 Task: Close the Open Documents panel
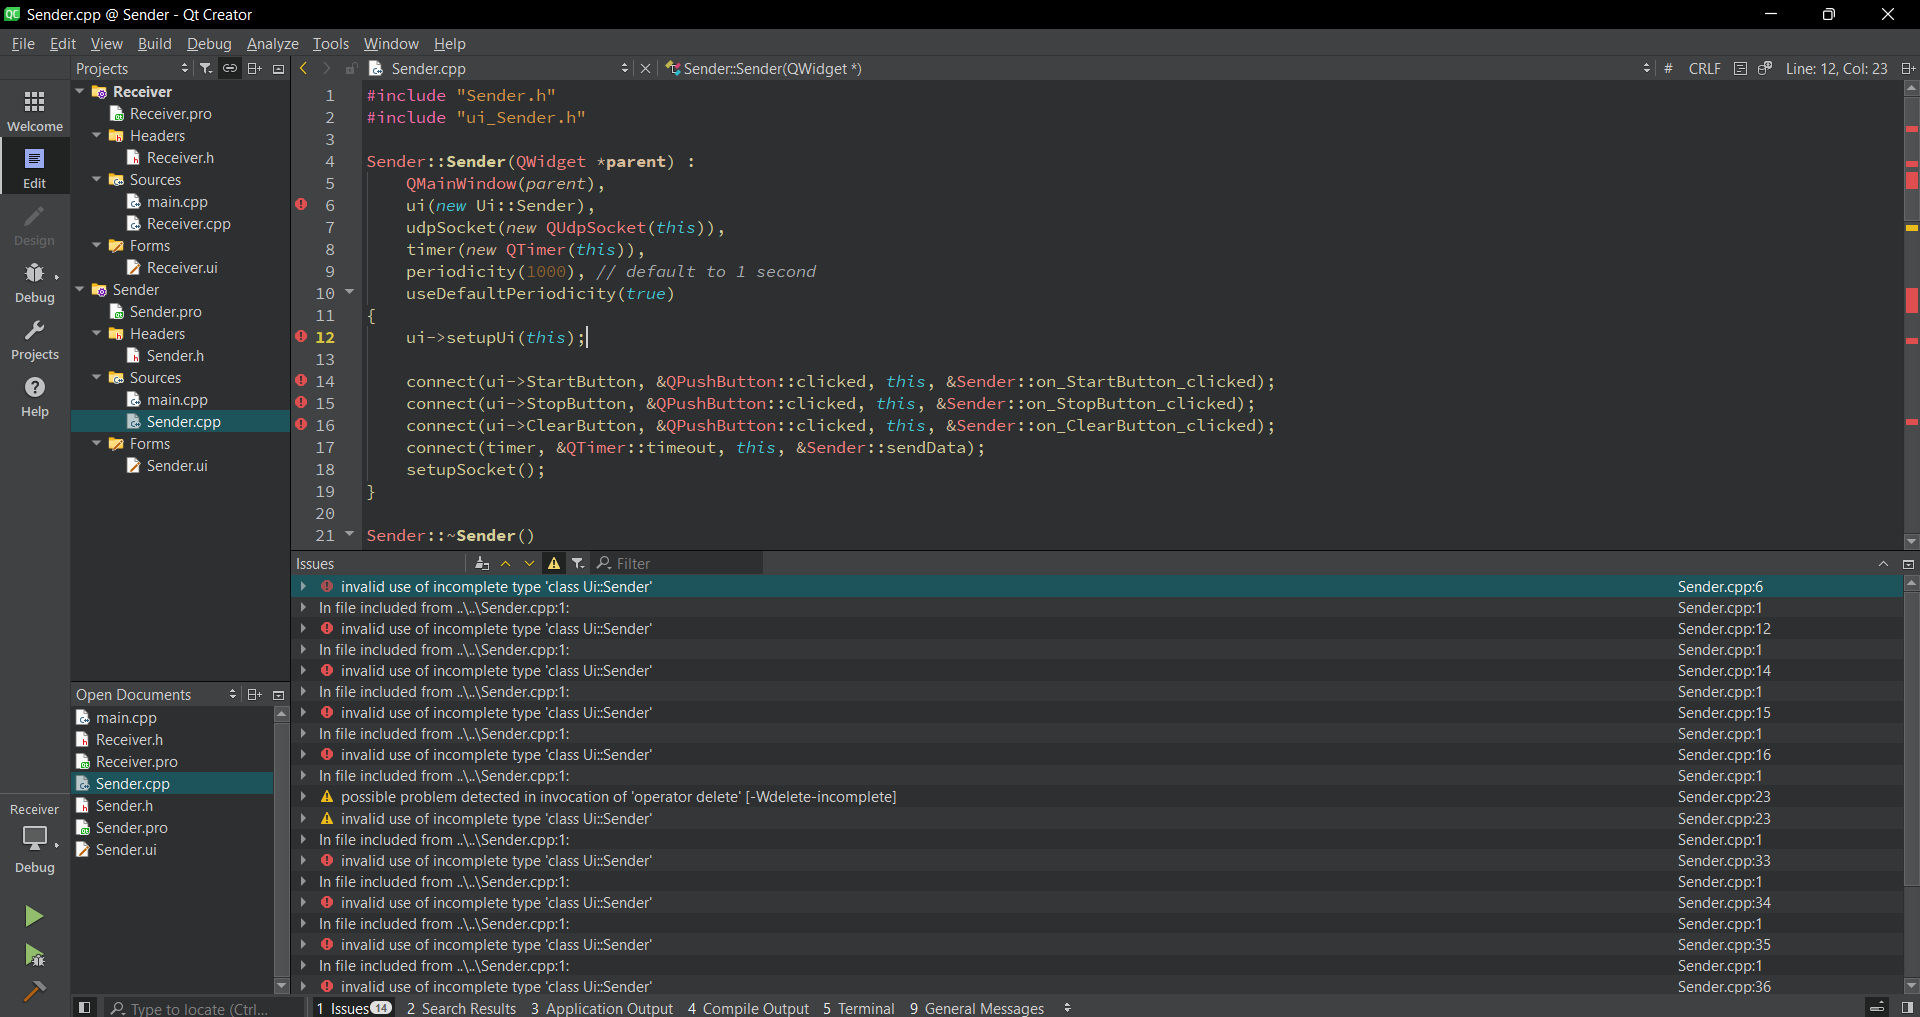(279, 694)
